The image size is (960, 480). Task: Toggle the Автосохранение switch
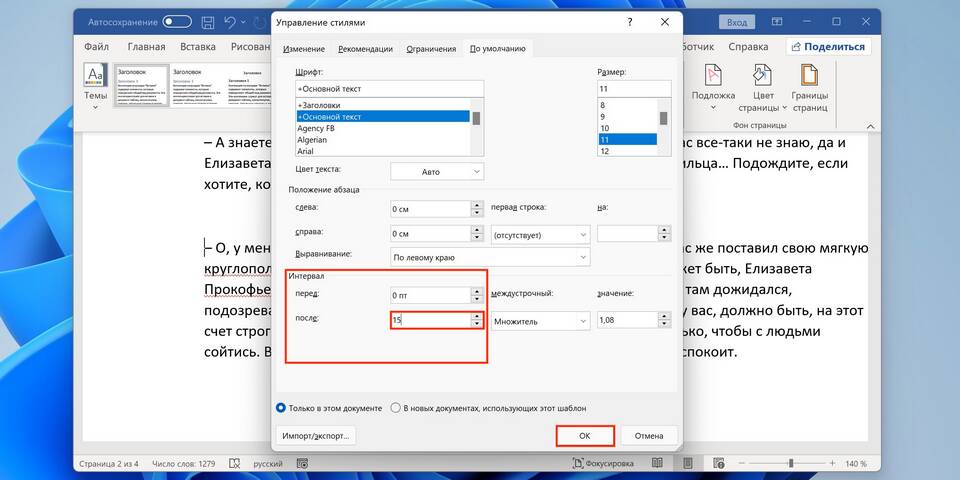176,21
